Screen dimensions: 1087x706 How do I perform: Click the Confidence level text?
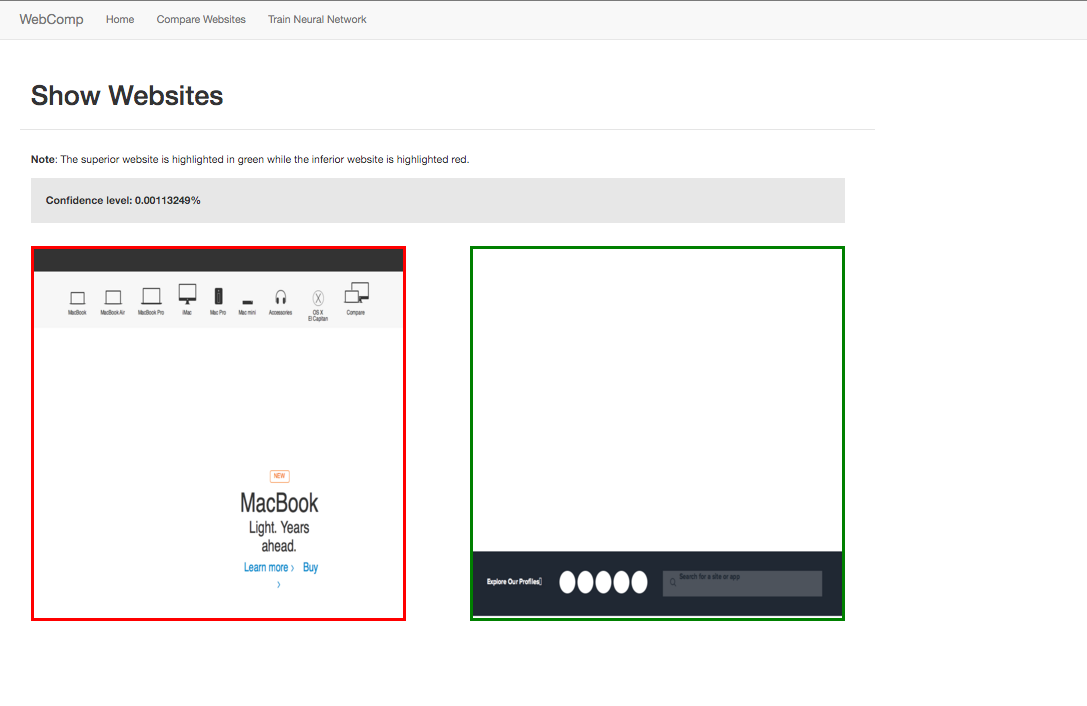123,200
